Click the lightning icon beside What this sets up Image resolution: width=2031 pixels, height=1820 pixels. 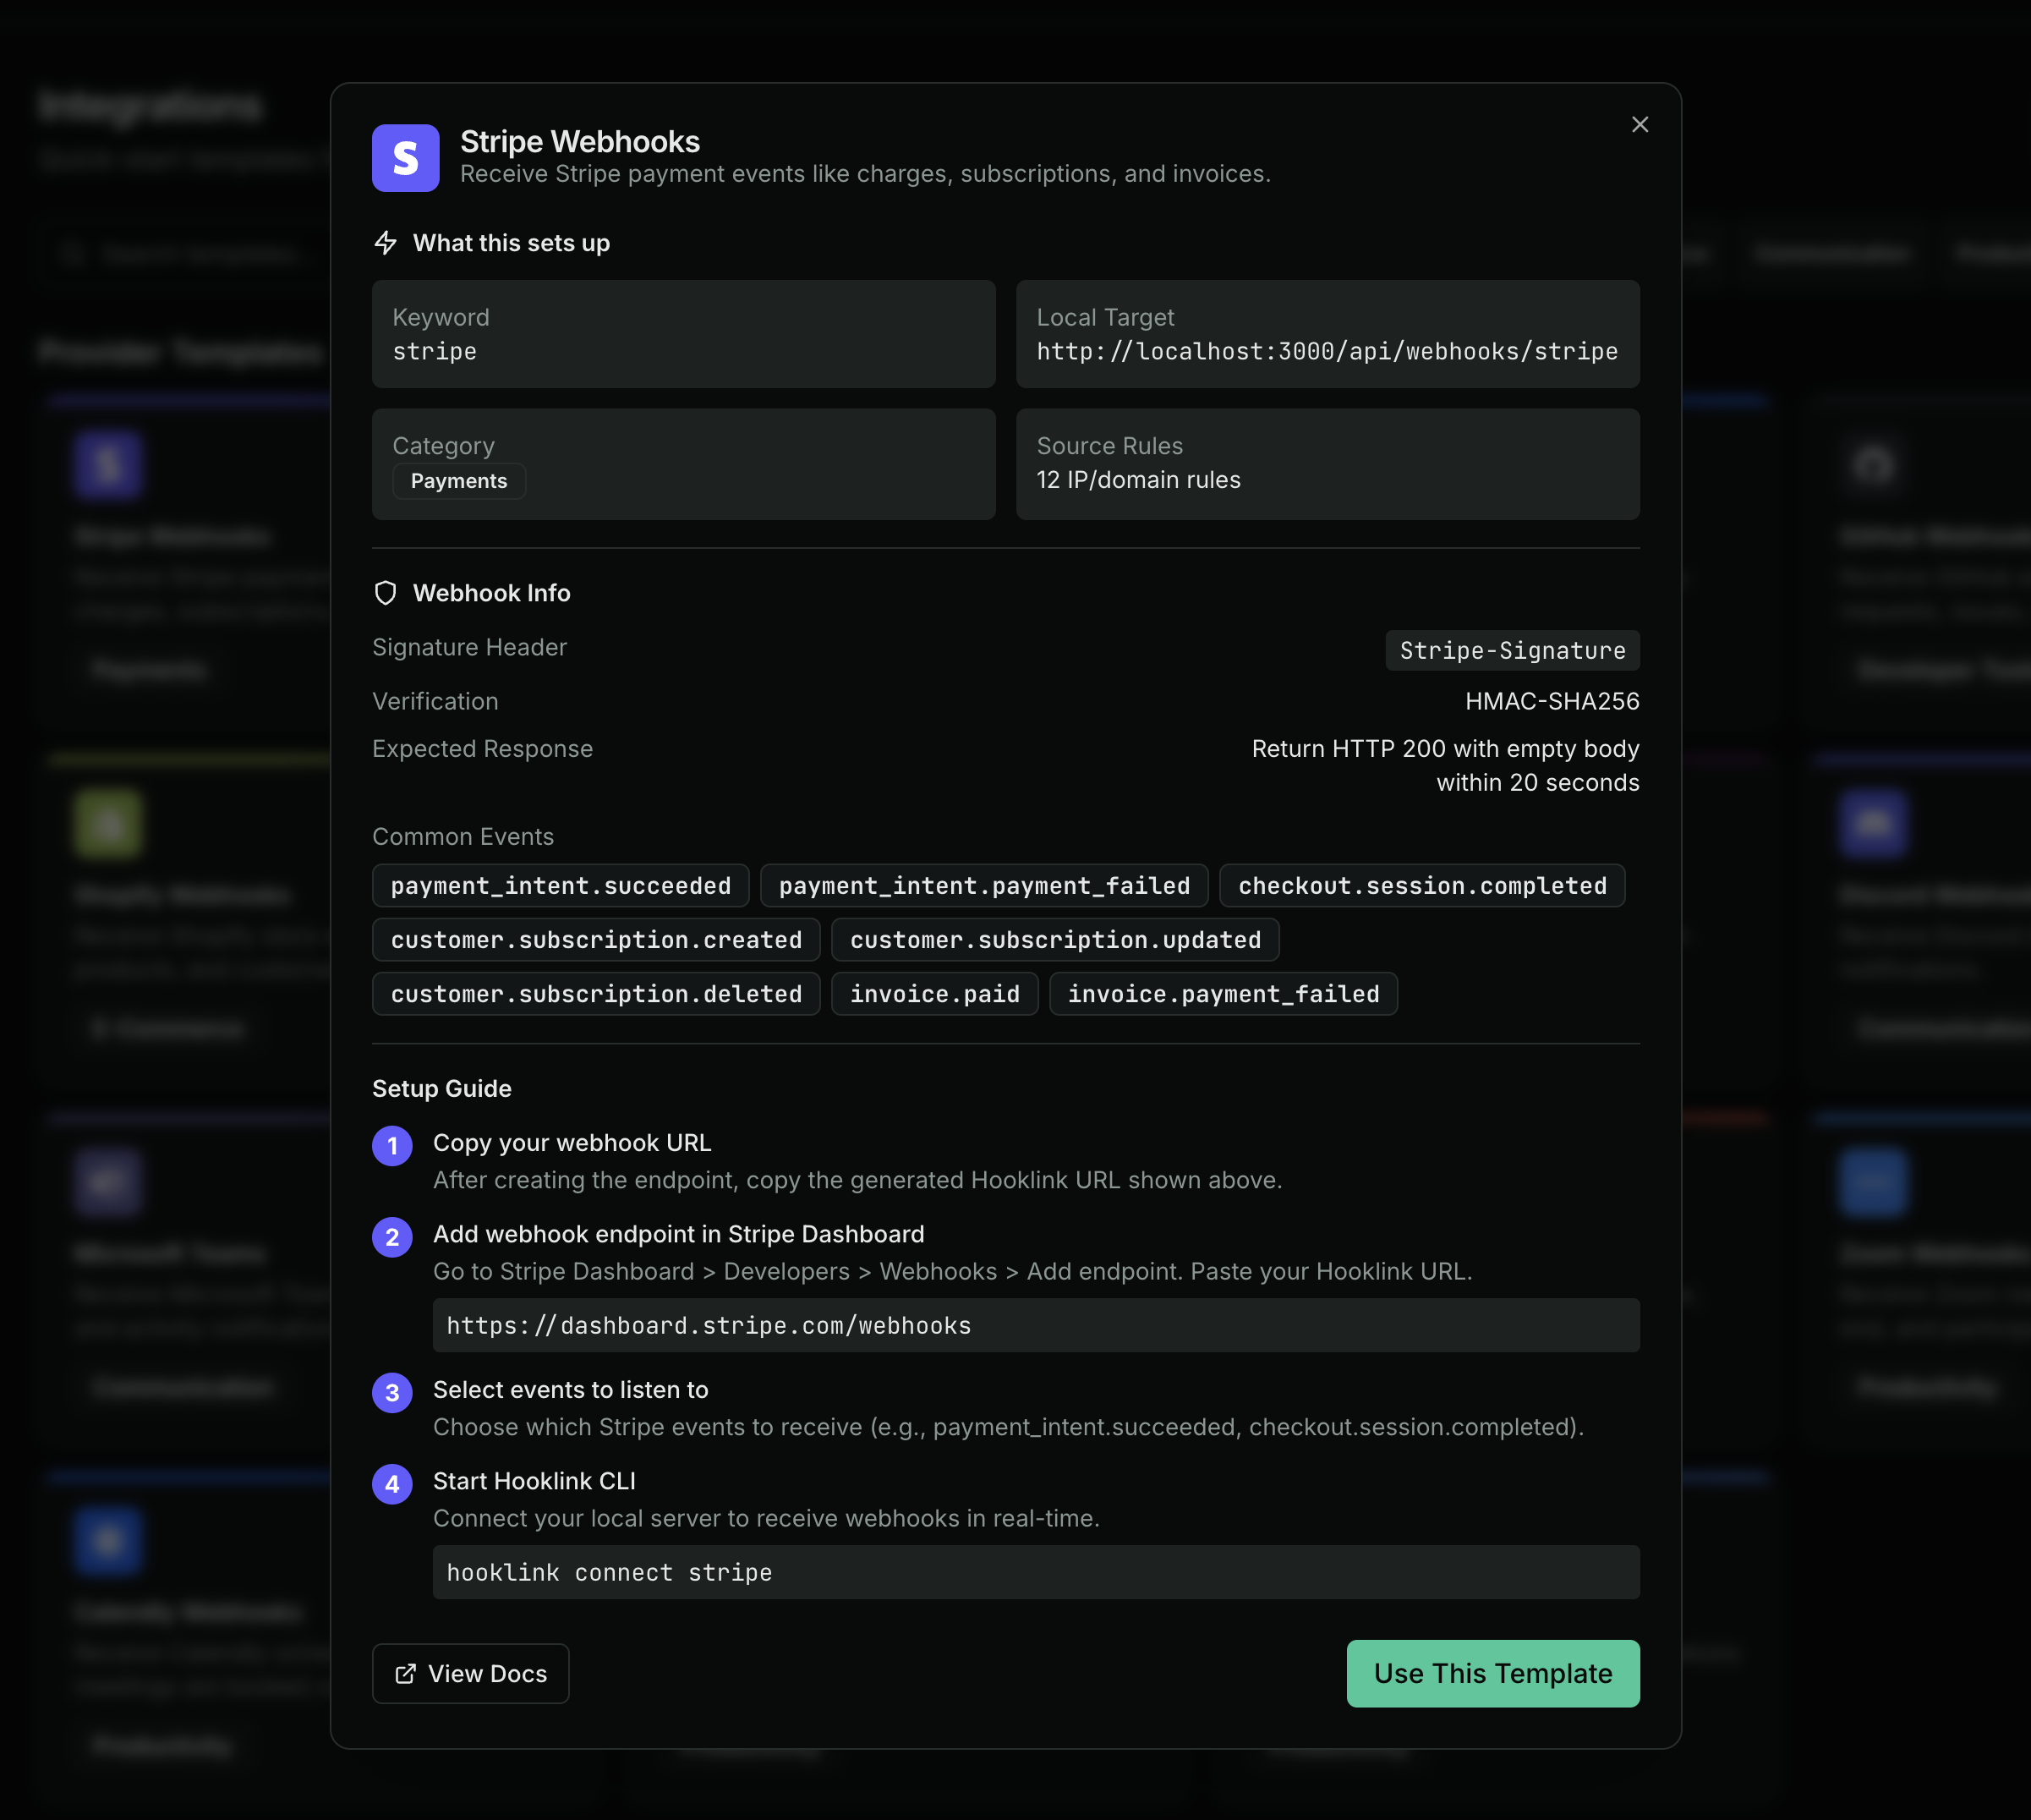point(386,242)
